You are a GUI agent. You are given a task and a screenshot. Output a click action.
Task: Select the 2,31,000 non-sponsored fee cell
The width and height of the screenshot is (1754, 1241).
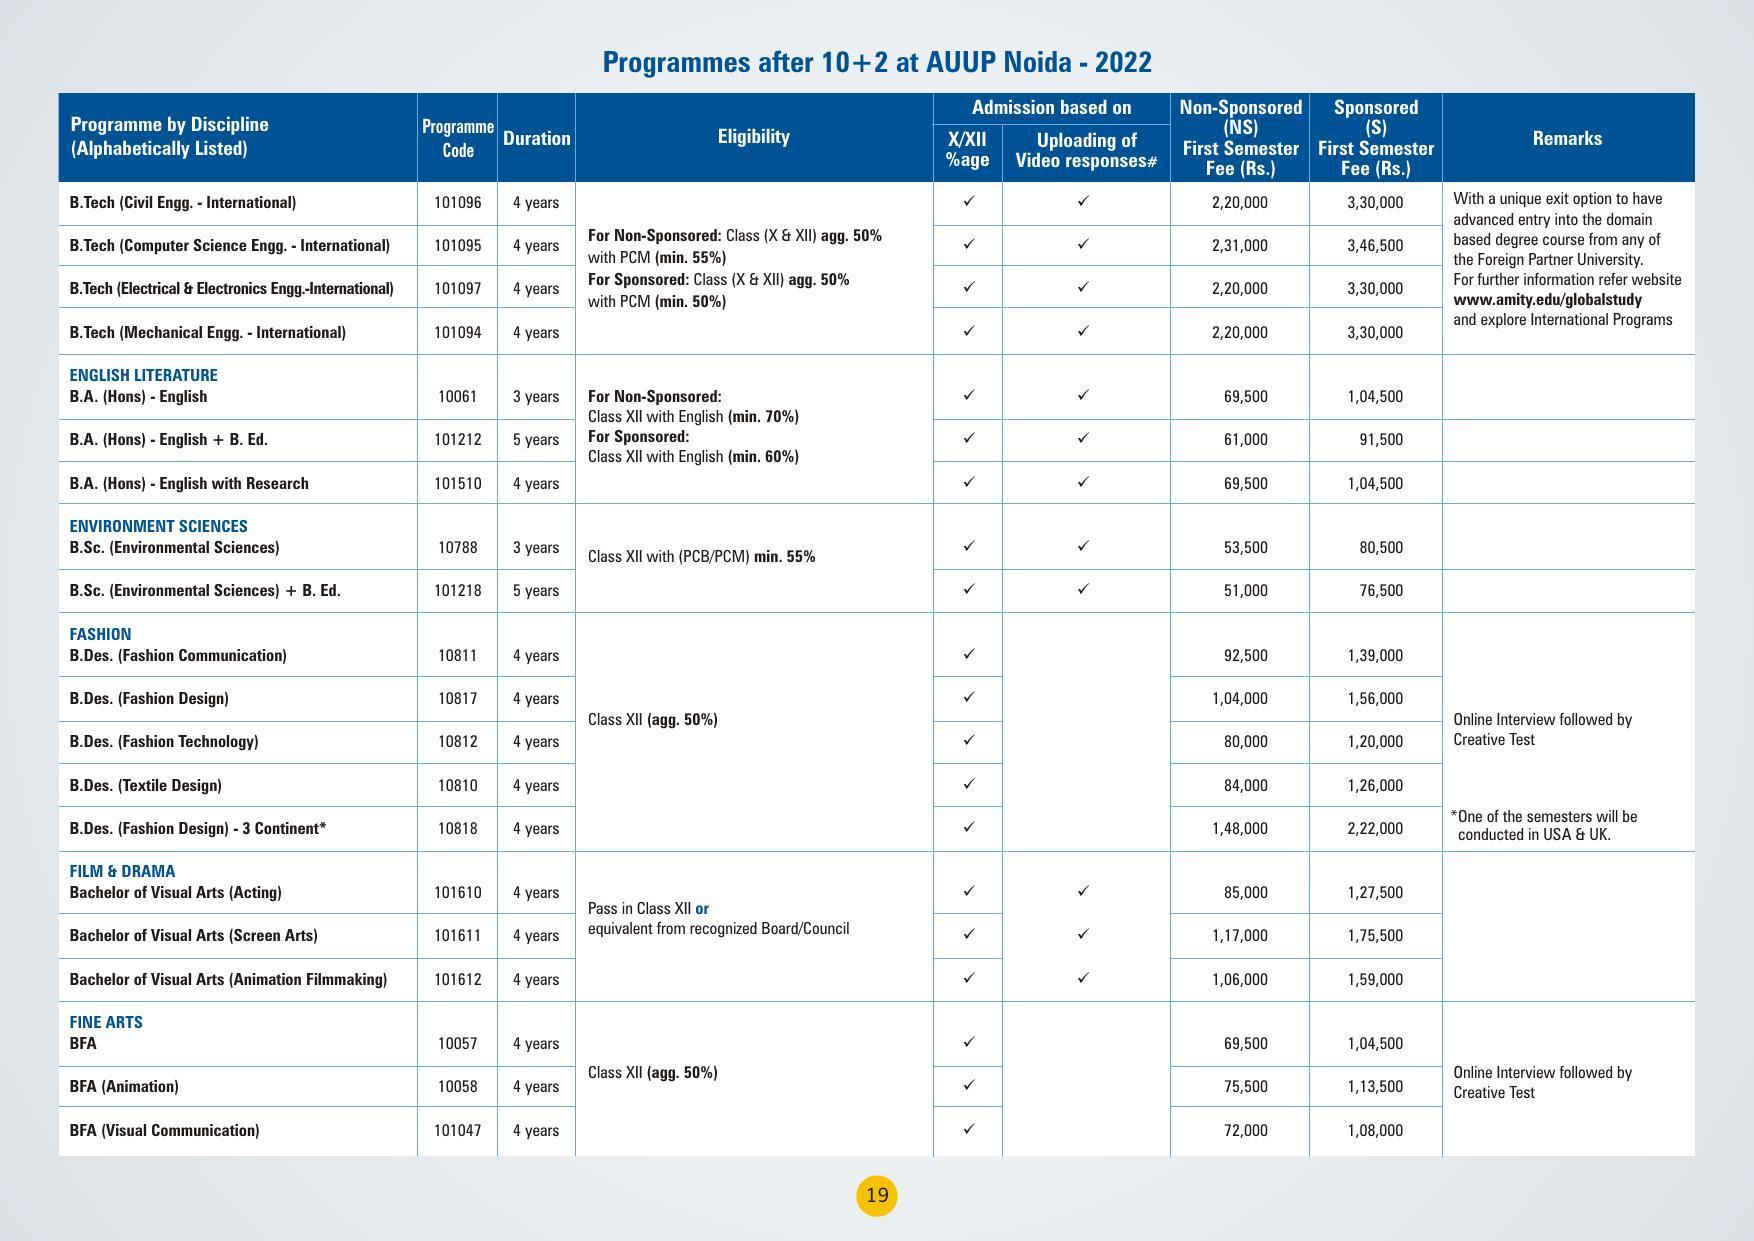[1239, 245]
